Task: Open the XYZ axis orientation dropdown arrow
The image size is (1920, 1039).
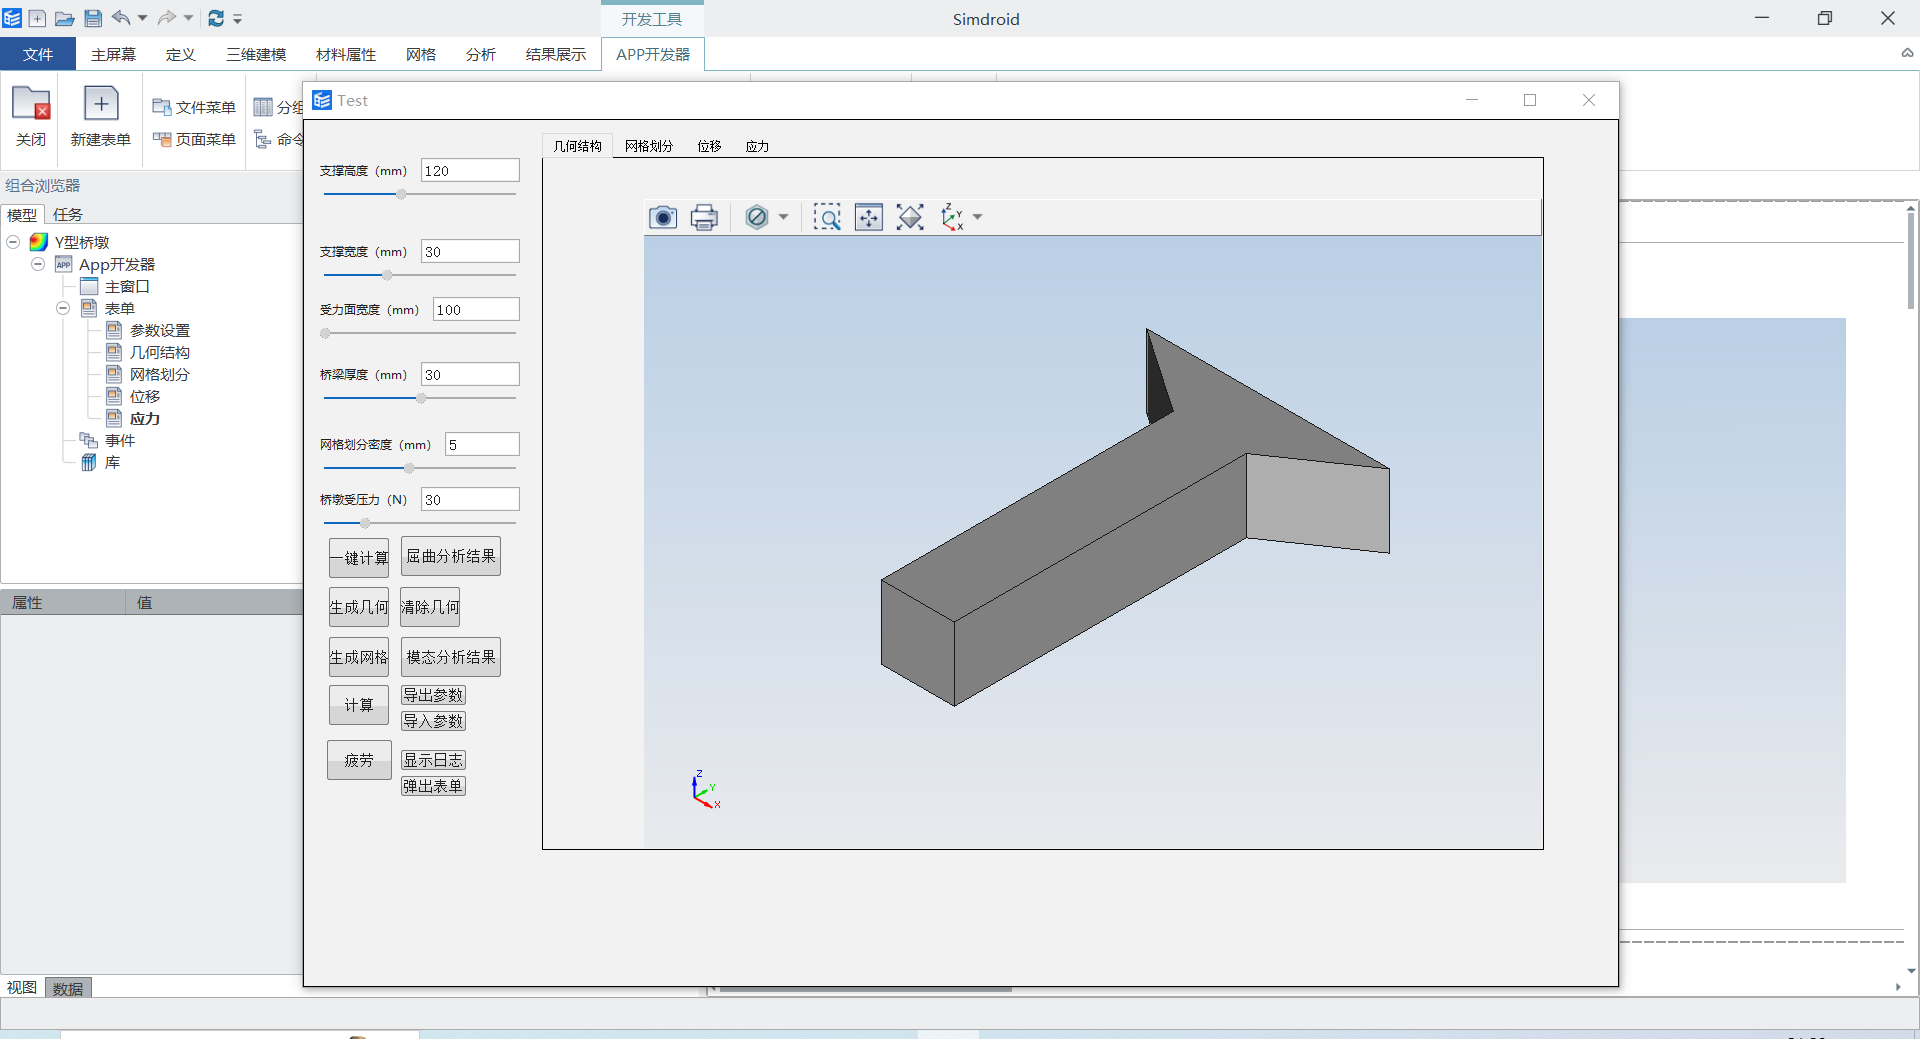Action: (x=978, y=217)
